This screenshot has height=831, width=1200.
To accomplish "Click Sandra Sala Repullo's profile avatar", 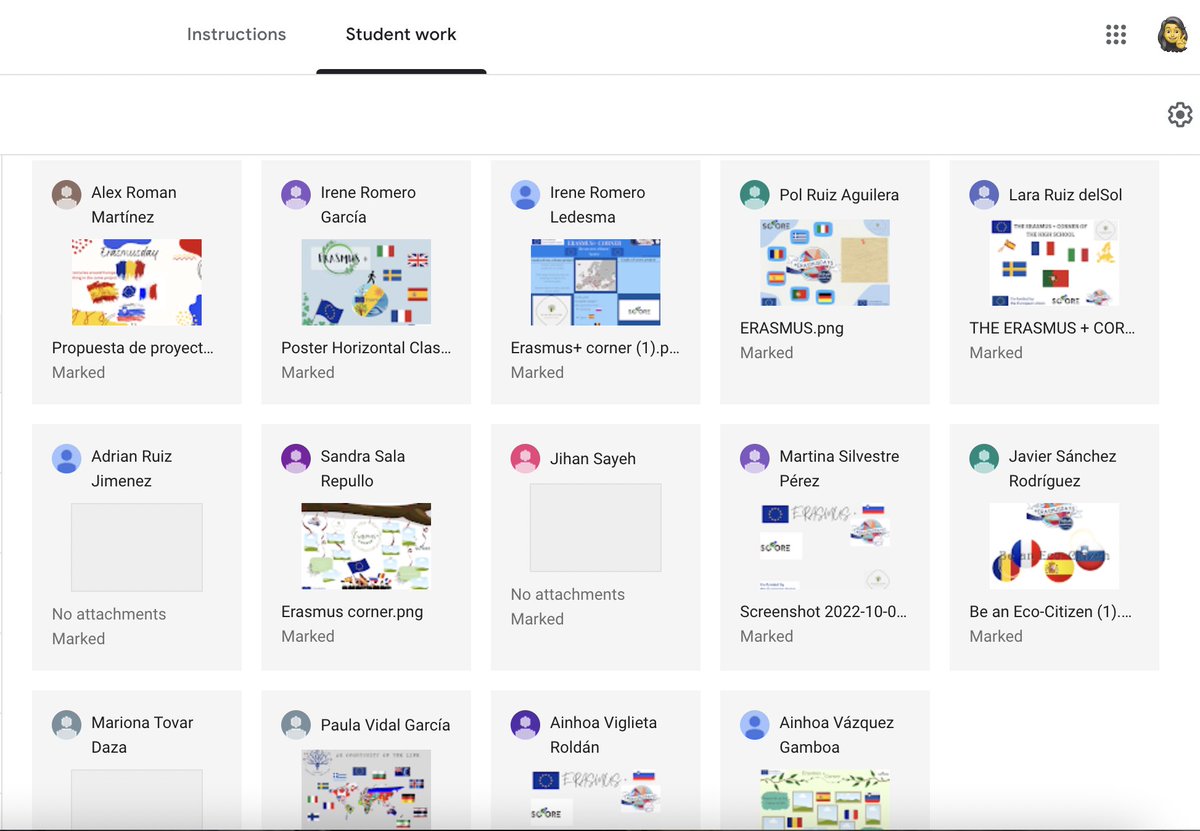I will pyautogui.click(x=296, y=459).
